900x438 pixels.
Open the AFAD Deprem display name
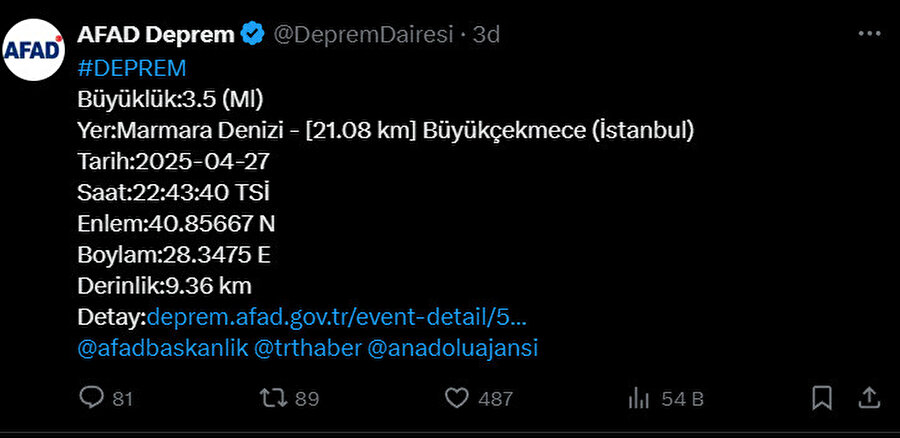point(156,35)
